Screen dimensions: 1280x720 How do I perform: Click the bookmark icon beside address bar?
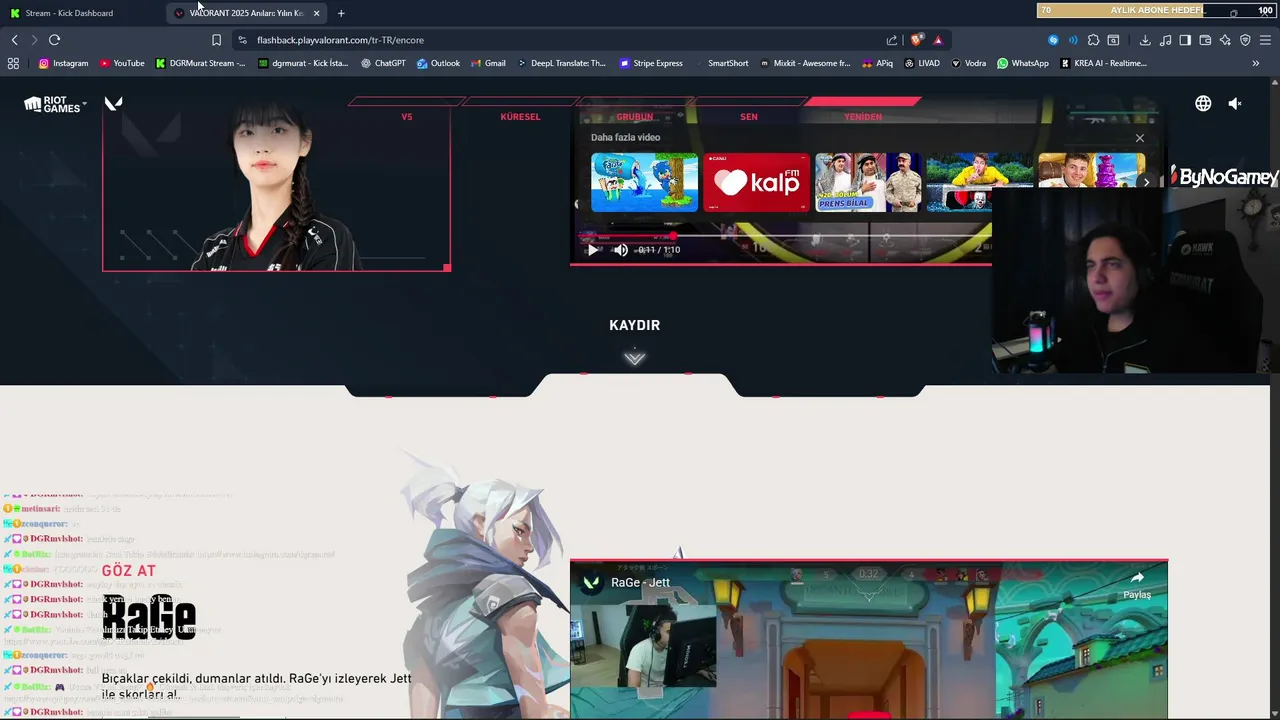(x=216, y=40)
